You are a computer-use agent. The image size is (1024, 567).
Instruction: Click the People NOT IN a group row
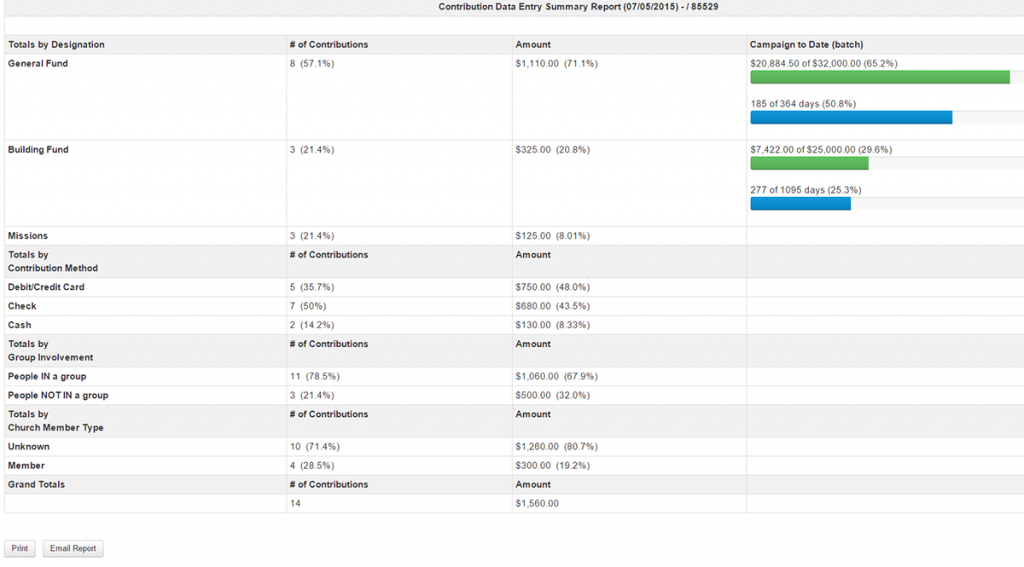click(x=58, y=395)
